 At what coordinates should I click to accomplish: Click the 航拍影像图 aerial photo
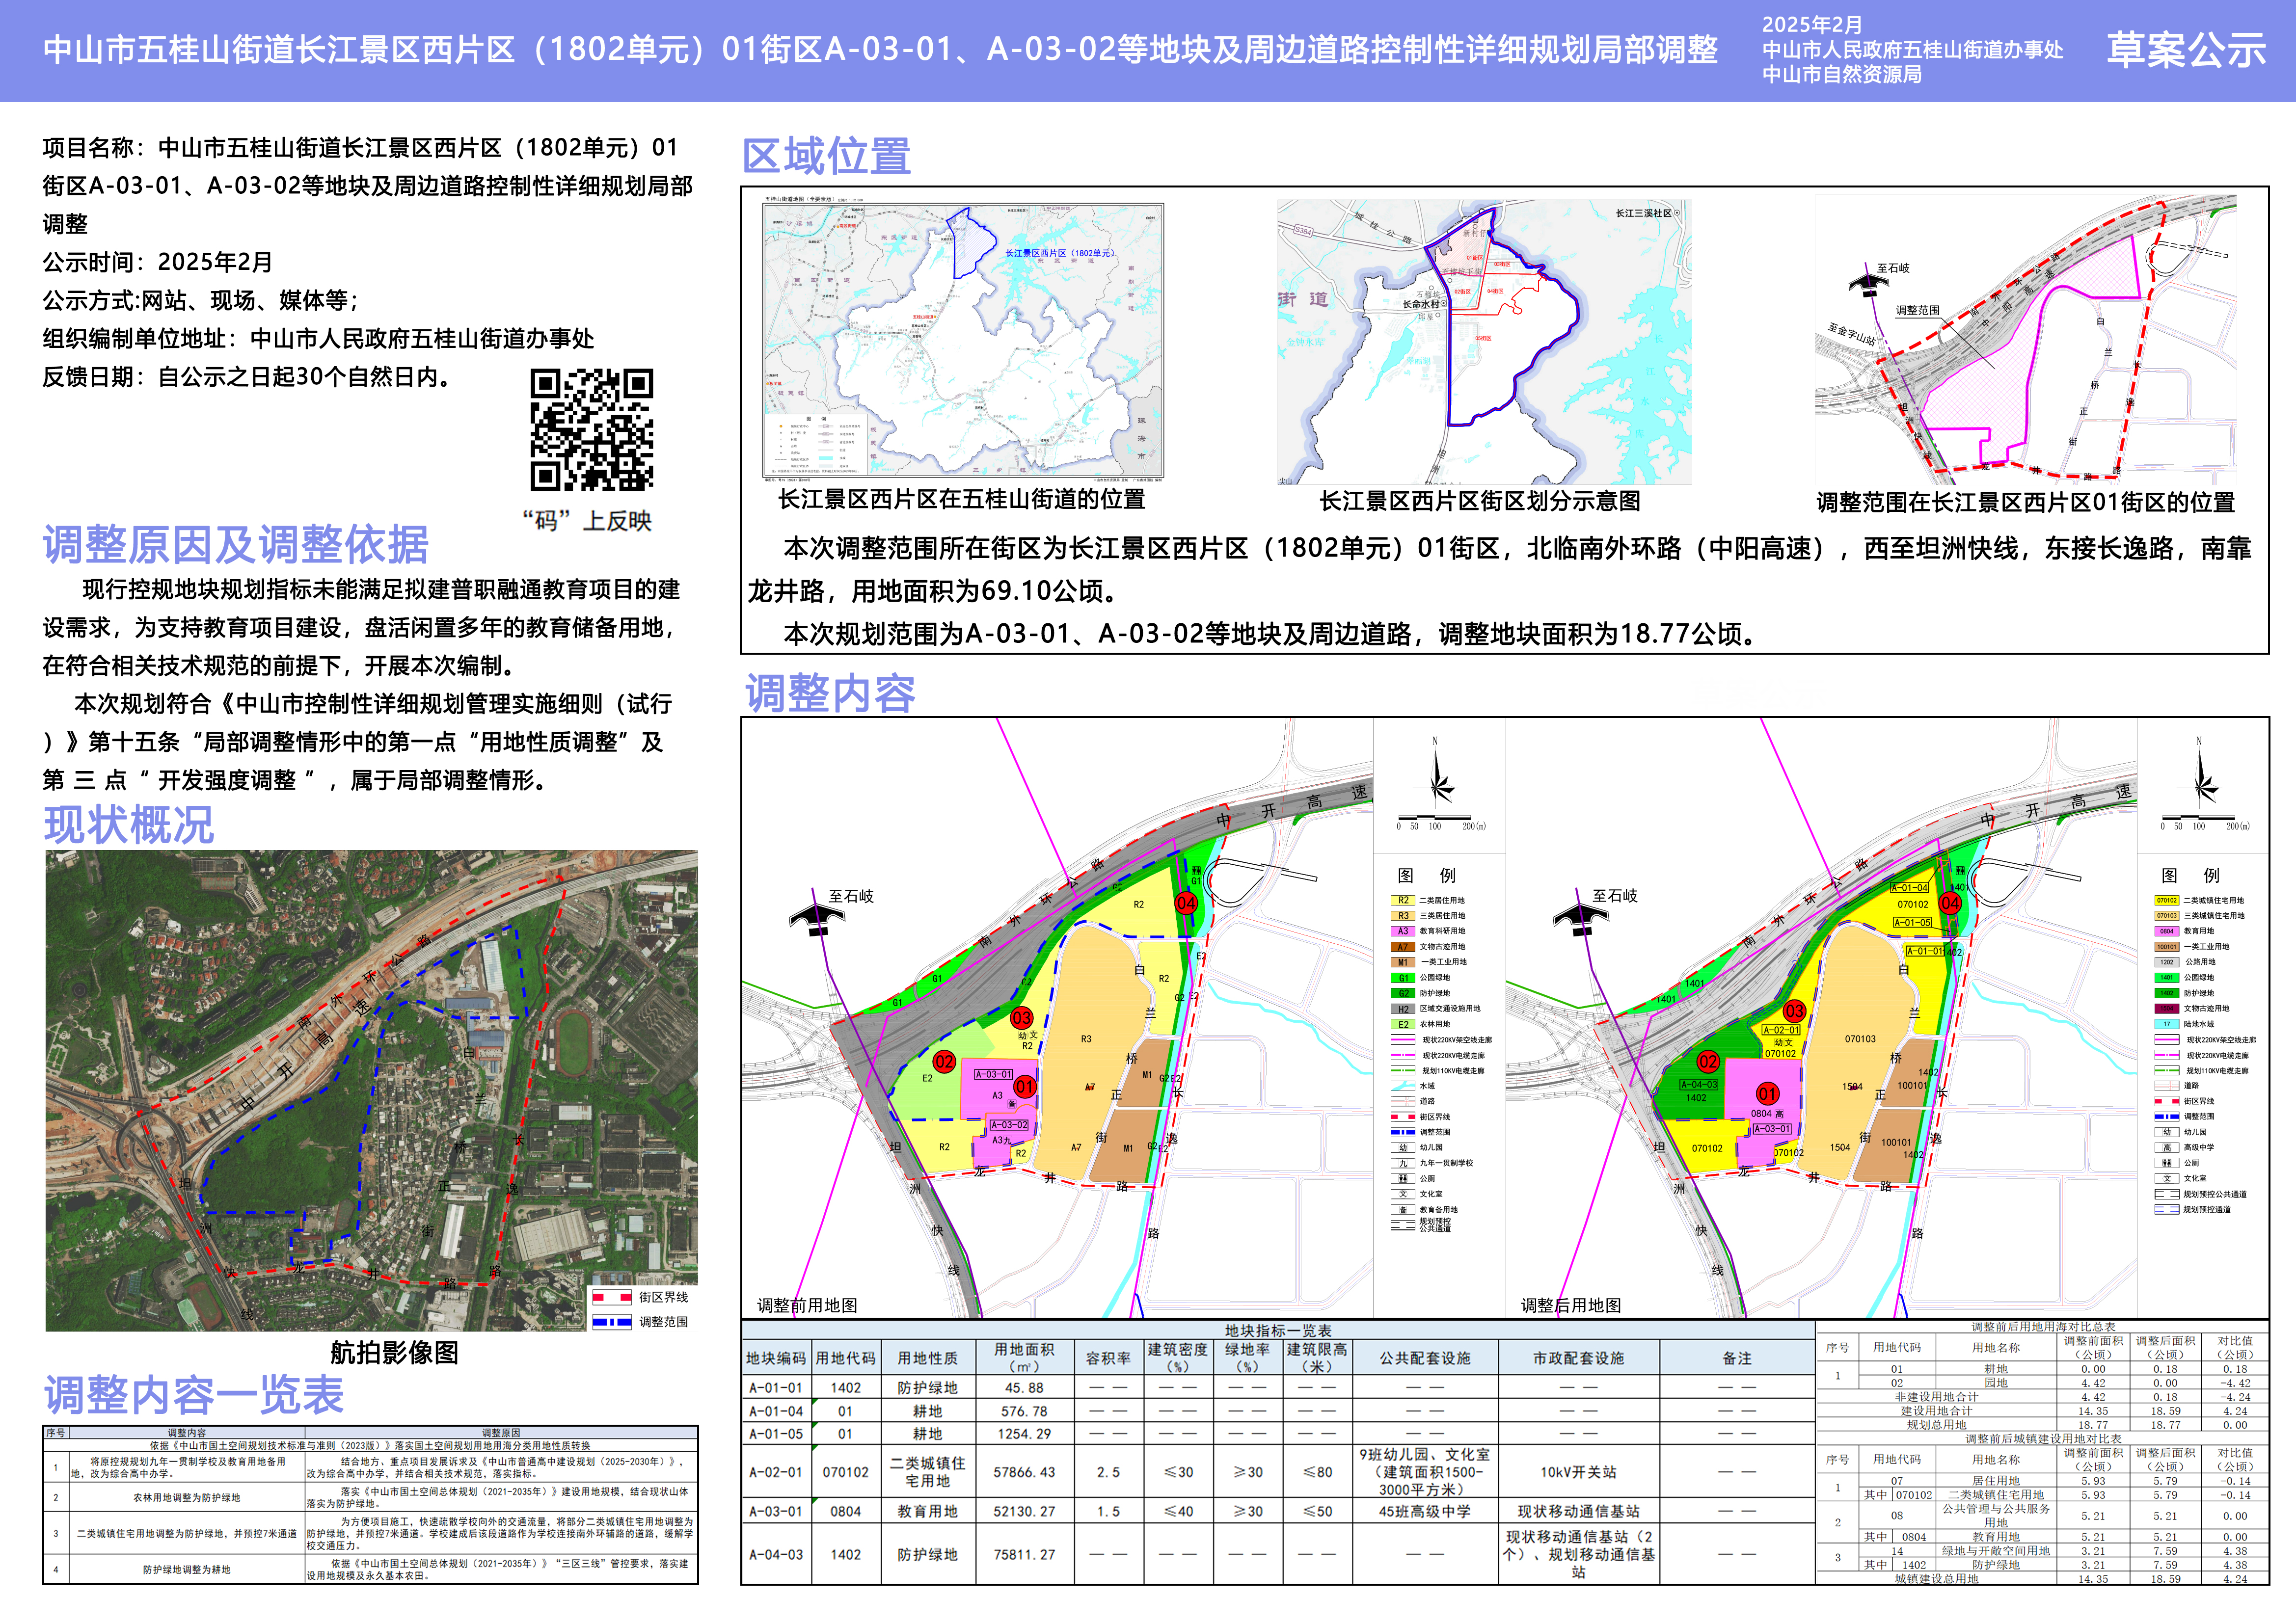coord(371,1090)
